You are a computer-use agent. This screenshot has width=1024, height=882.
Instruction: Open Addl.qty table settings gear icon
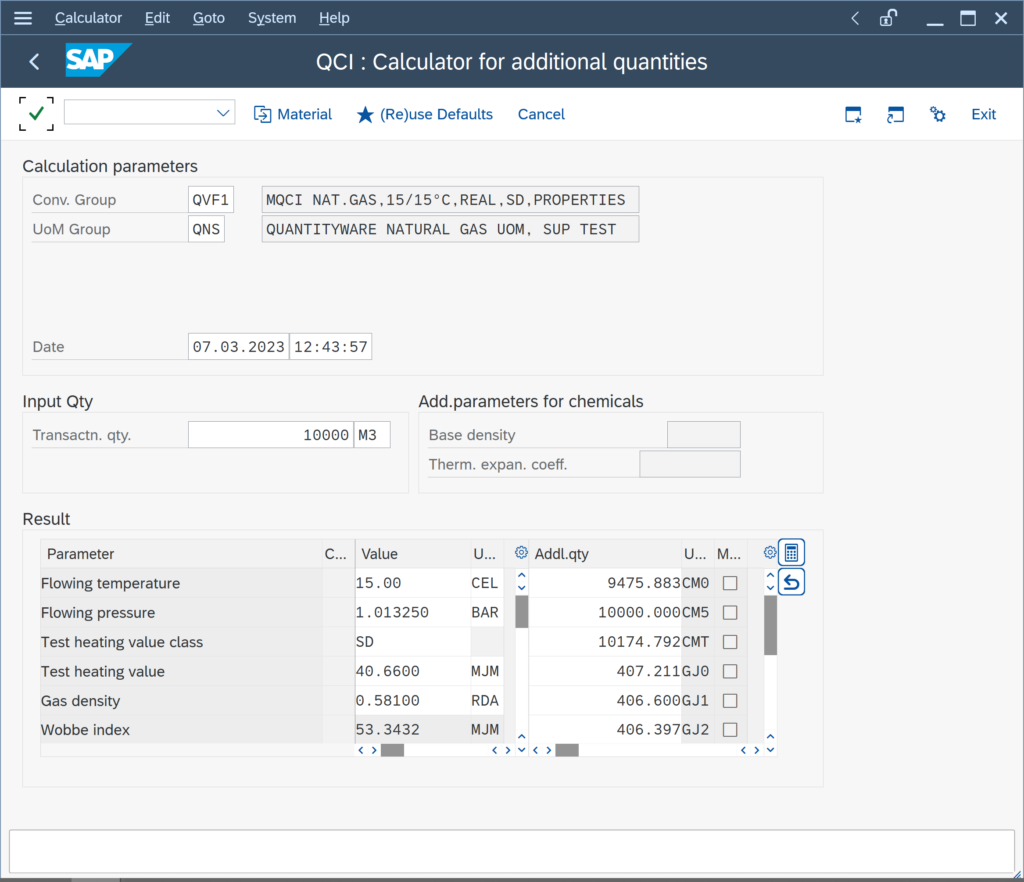pyautogui.click(x=770, y=552)
